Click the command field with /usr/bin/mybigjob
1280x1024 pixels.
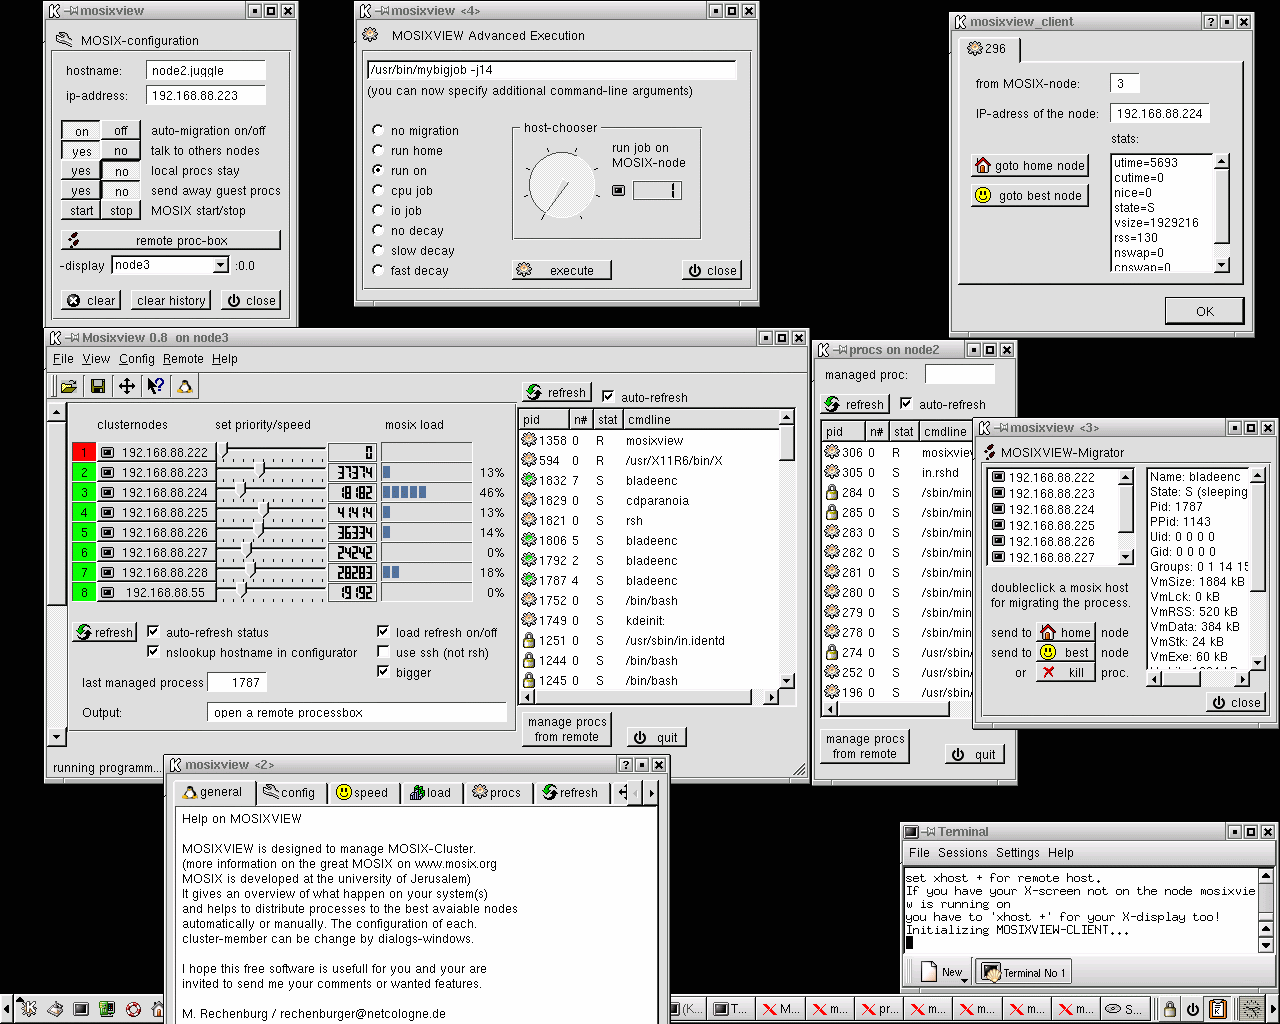pos(552,70)
